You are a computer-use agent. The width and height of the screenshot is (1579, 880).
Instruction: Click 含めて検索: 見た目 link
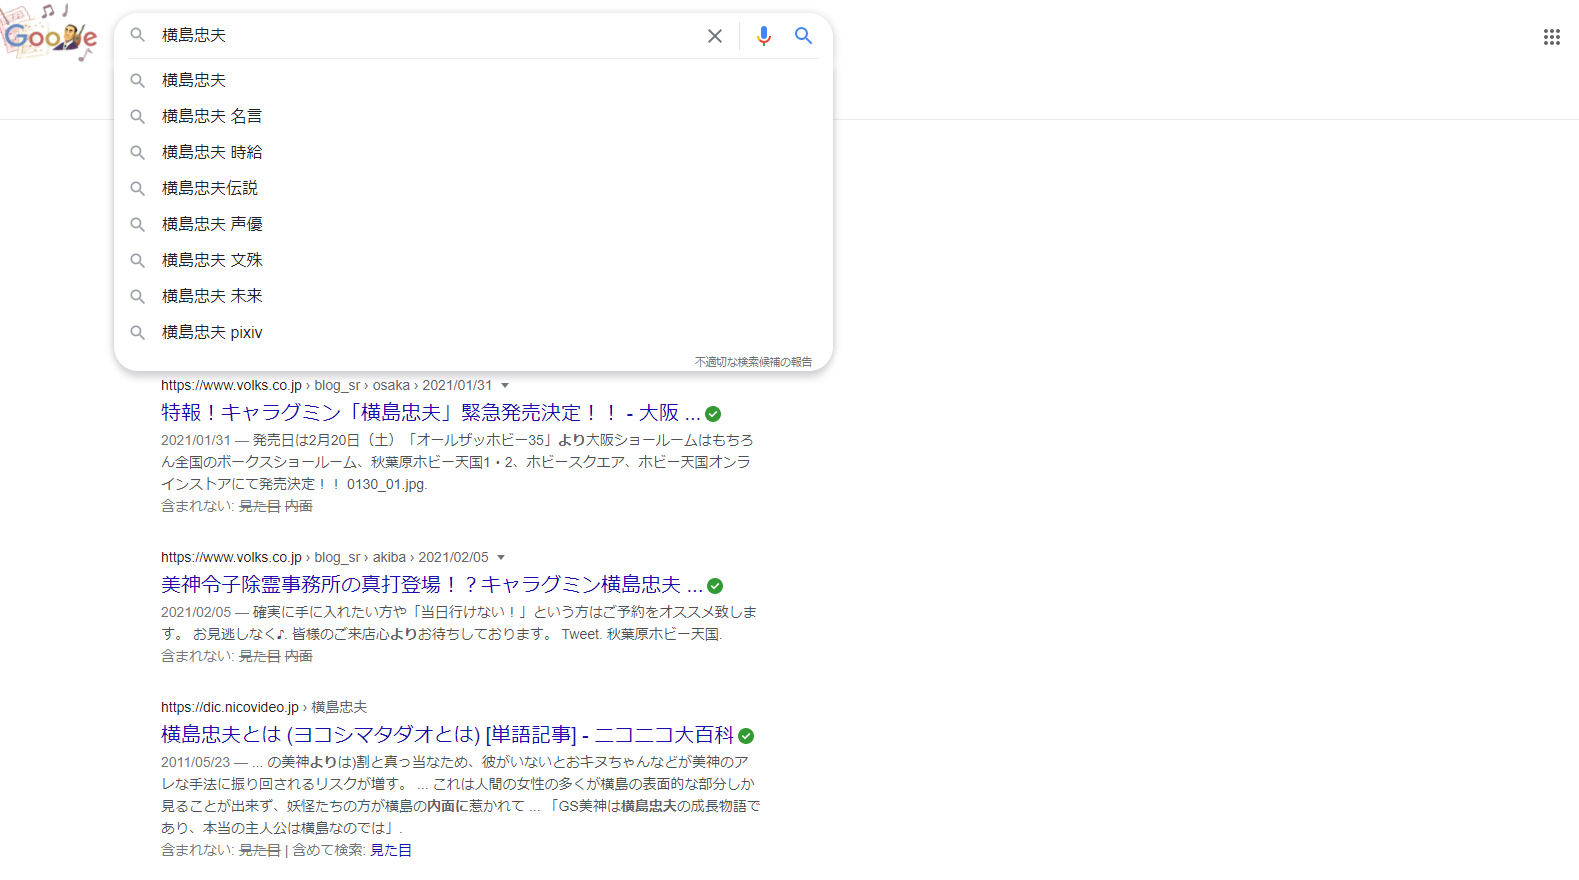(391, 850)
